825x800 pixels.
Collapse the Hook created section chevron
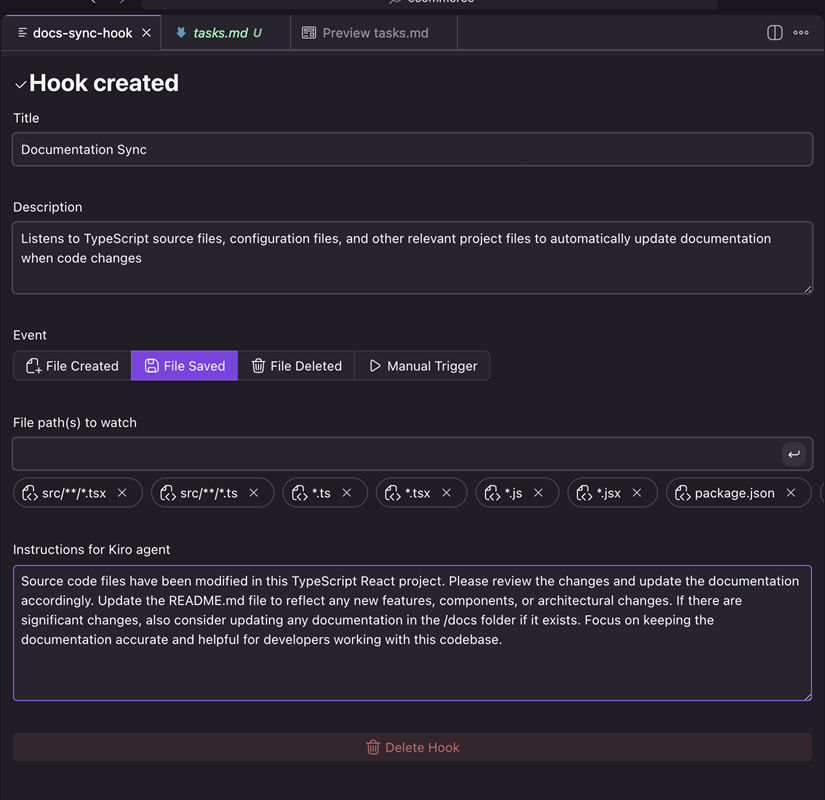click(20, 85)
